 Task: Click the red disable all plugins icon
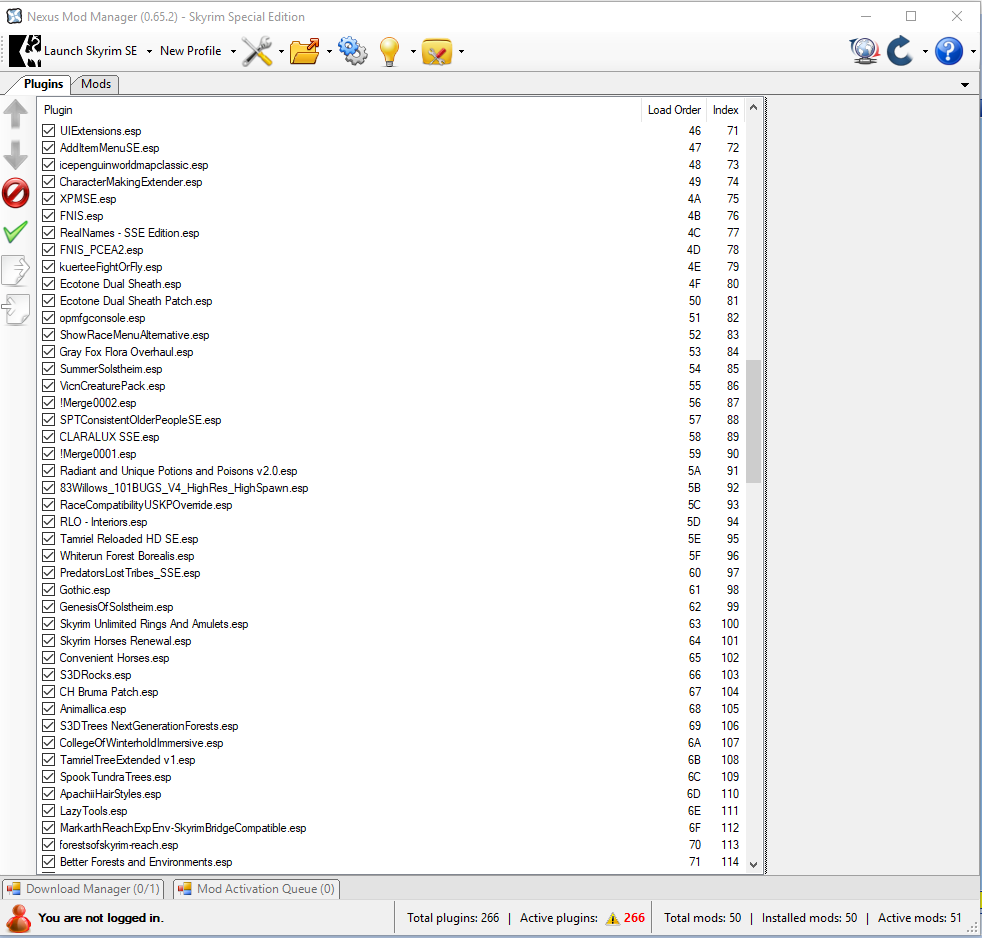pos(16,193)
